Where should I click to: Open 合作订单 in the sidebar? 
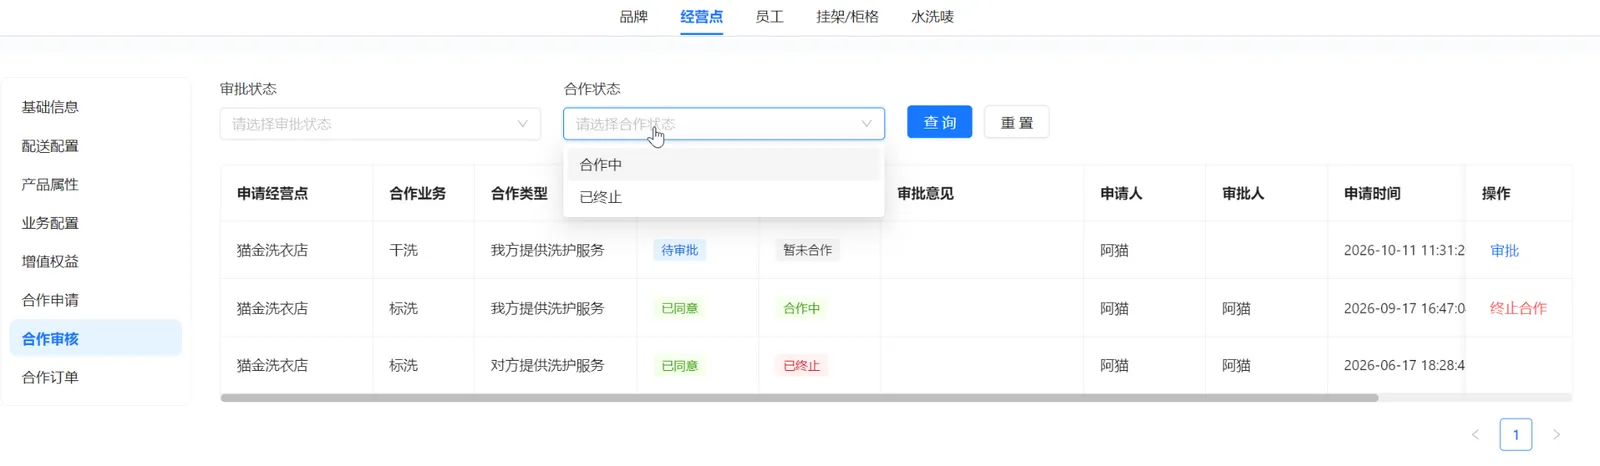(95, 377)
